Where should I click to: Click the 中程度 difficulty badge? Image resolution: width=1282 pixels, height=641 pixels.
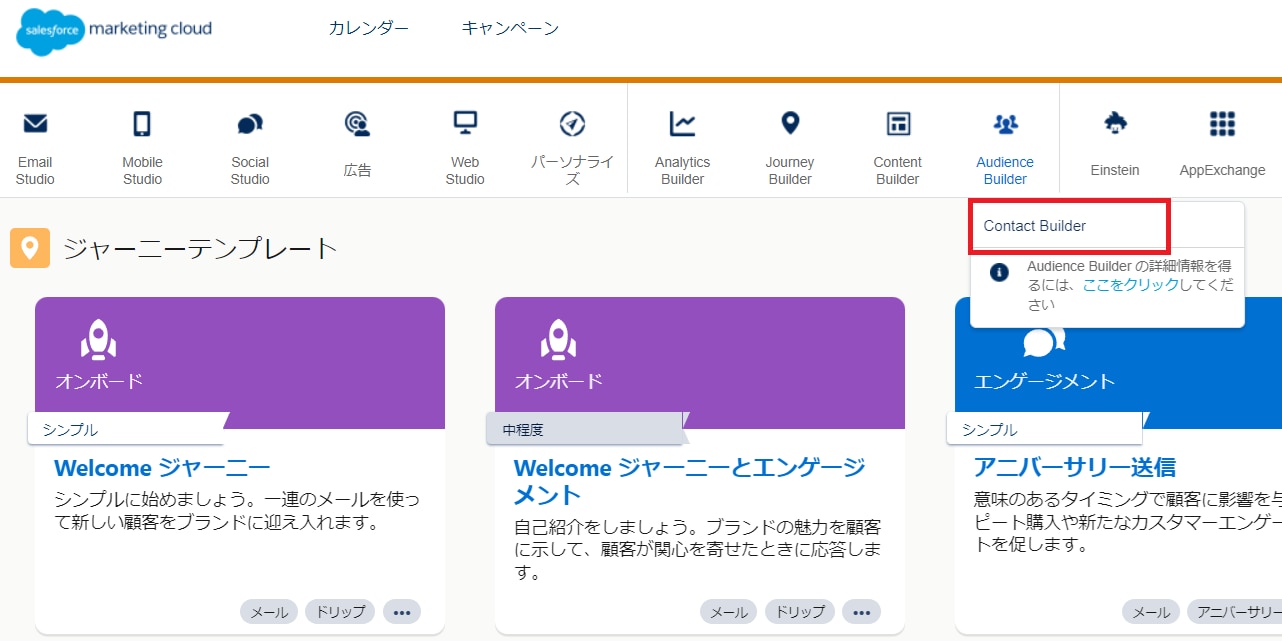coord(585,430)
